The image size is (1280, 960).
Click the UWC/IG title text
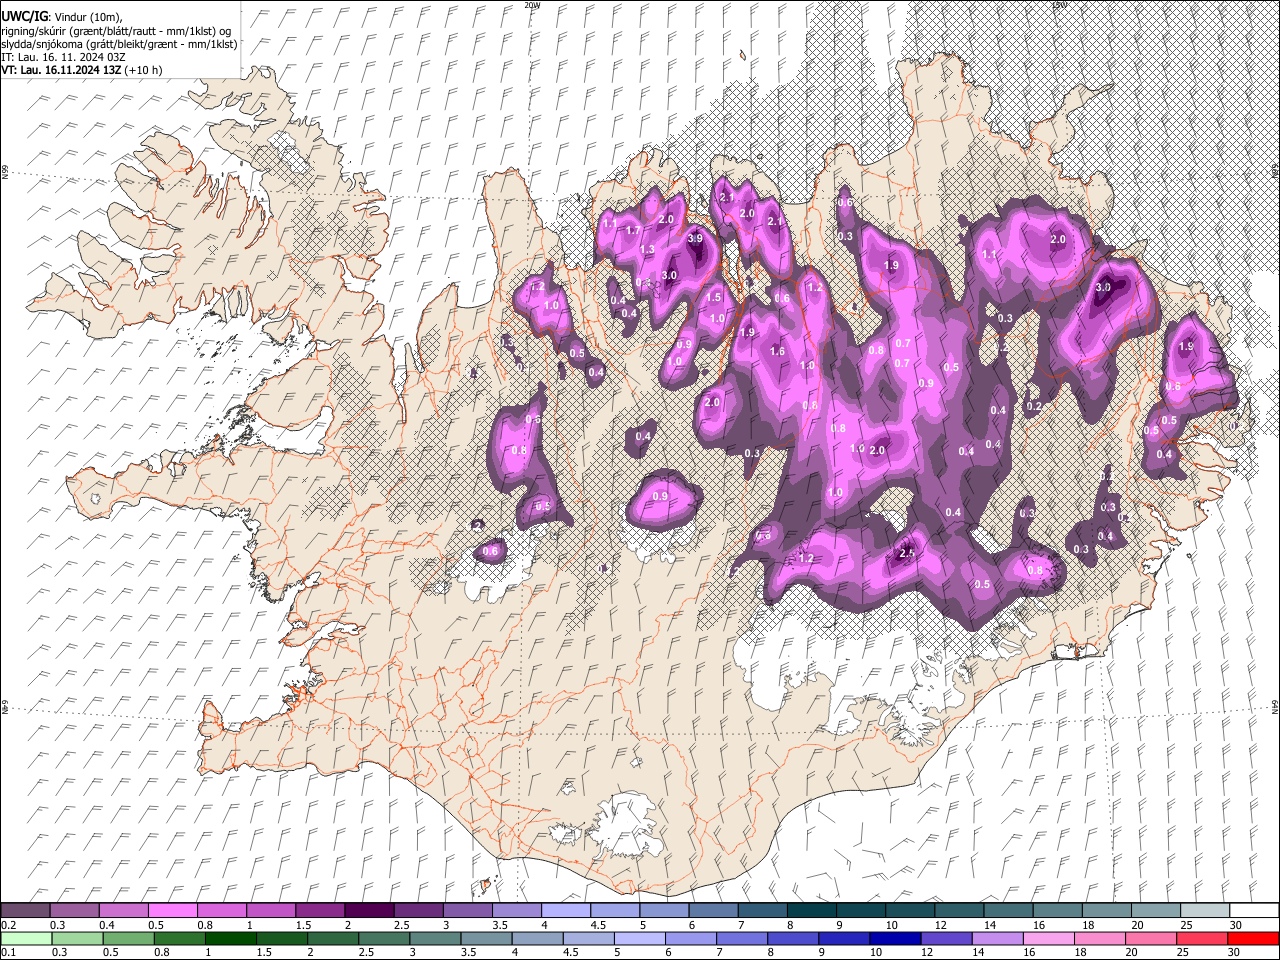(x=23, y=17)
